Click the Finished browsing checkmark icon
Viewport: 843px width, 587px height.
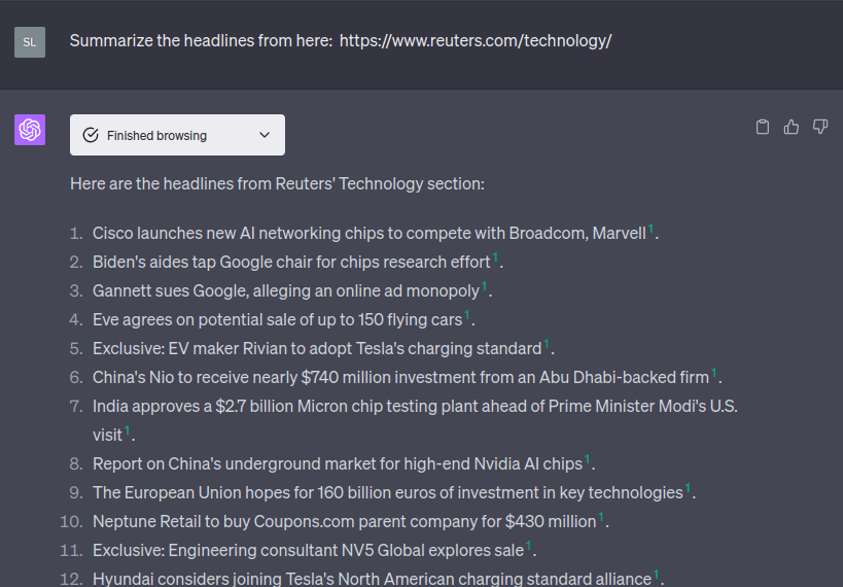point(91,135)
